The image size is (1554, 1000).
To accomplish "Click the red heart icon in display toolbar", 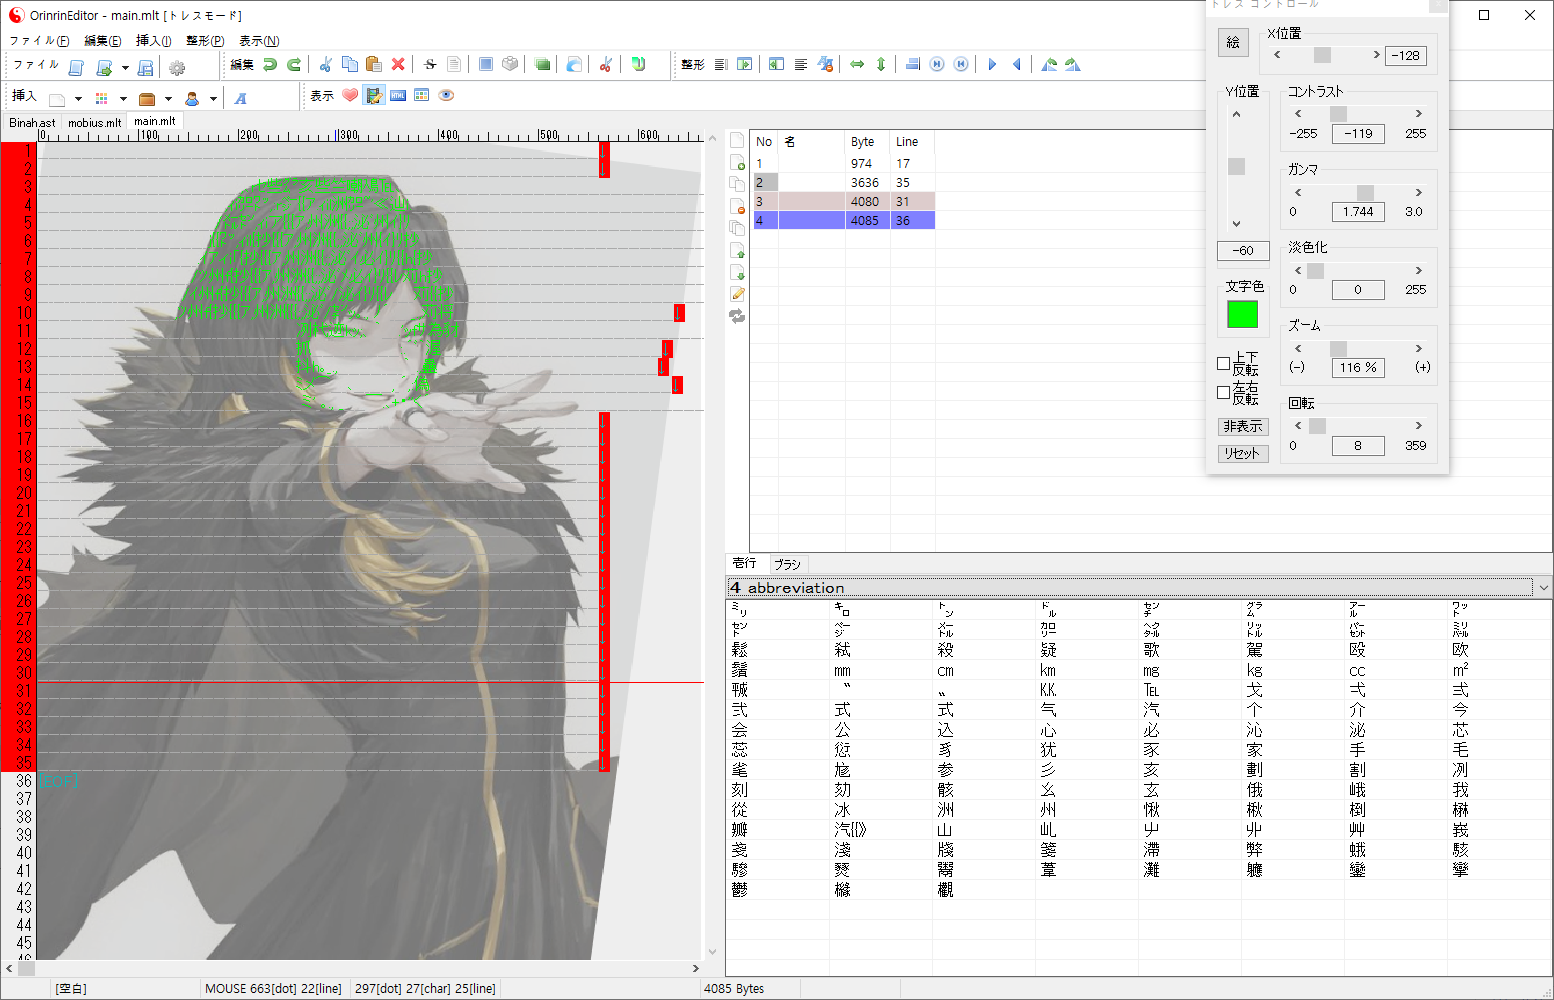I will [x=350, y=96].
